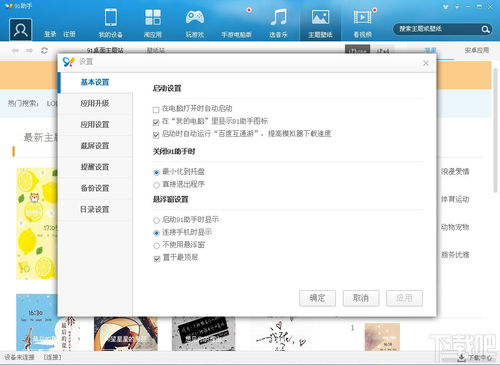
Task: Click the search magnifier icon
Action: 485,30
